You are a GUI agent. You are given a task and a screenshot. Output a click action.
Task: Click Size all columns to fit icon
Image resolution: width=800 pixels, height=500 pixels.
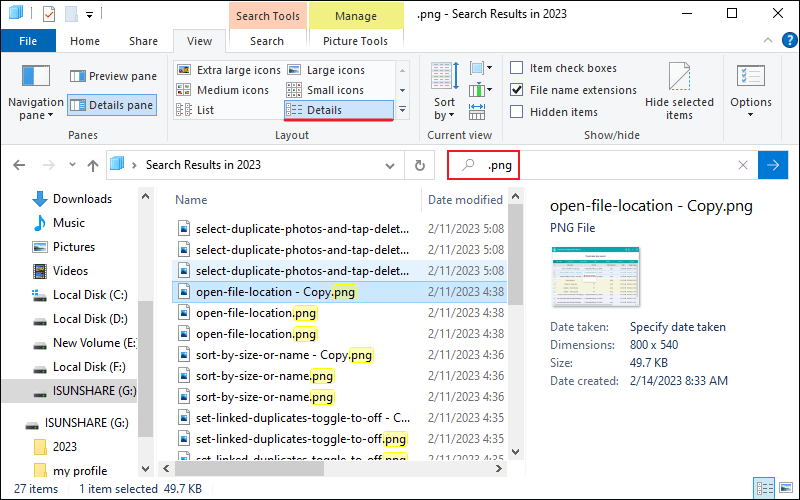pos(477,112)
